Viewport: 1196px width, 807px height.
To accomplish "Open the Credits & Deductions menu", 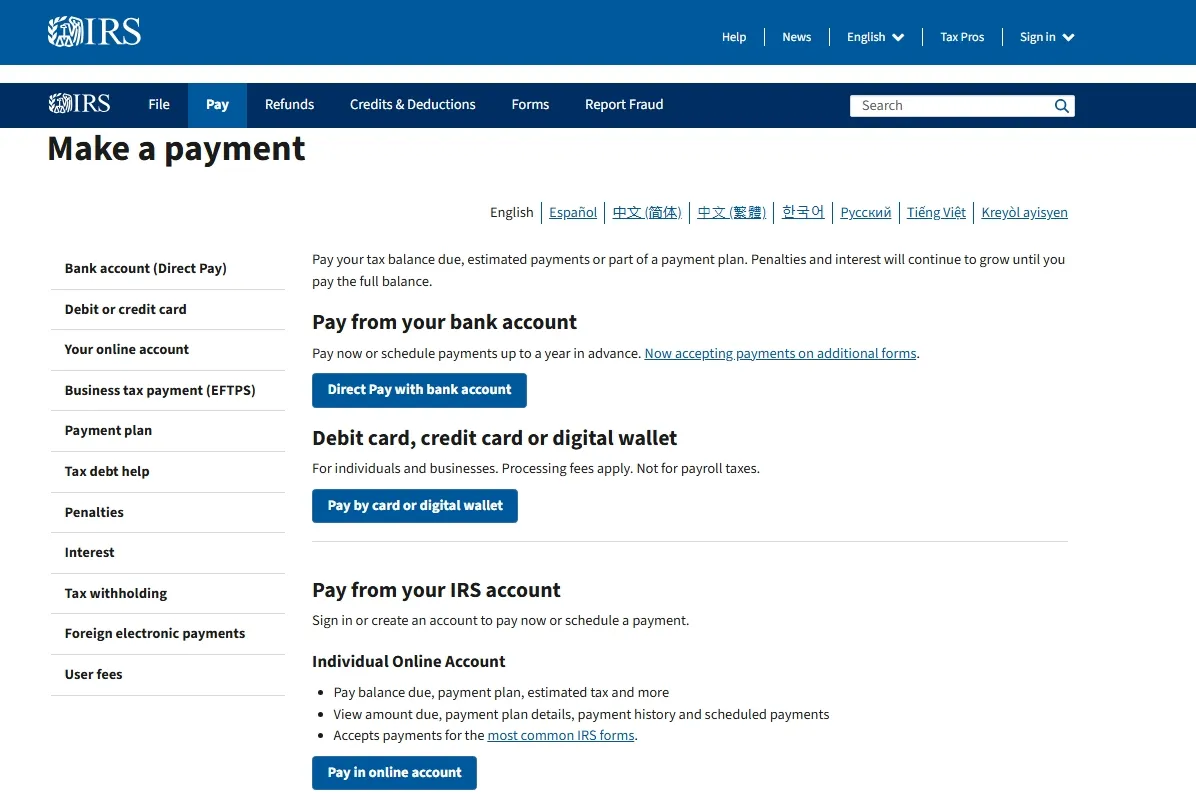I will click(413, 104).
